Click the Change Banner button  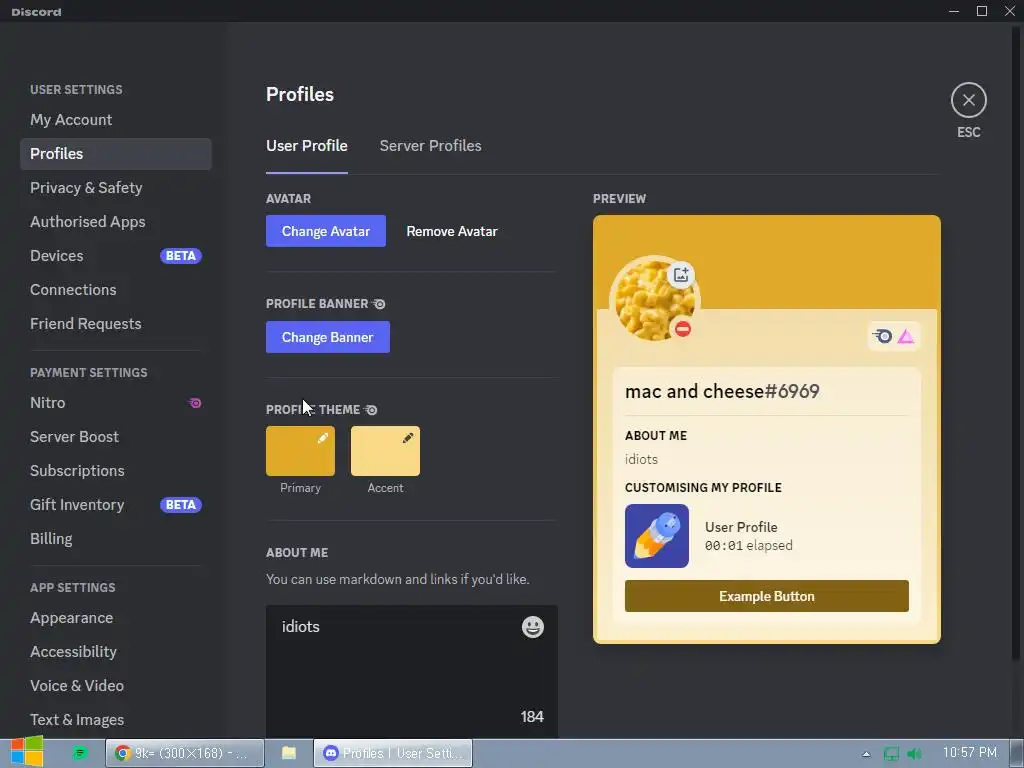point(327,337)
